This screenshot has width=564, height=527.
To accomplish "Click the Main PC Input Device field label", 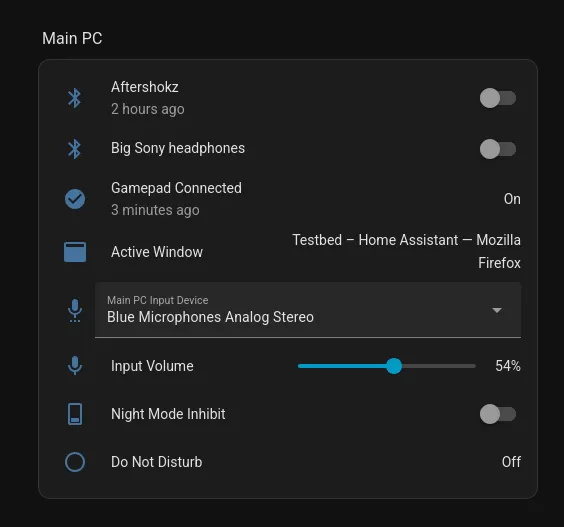I will click(x=158, y=300).
